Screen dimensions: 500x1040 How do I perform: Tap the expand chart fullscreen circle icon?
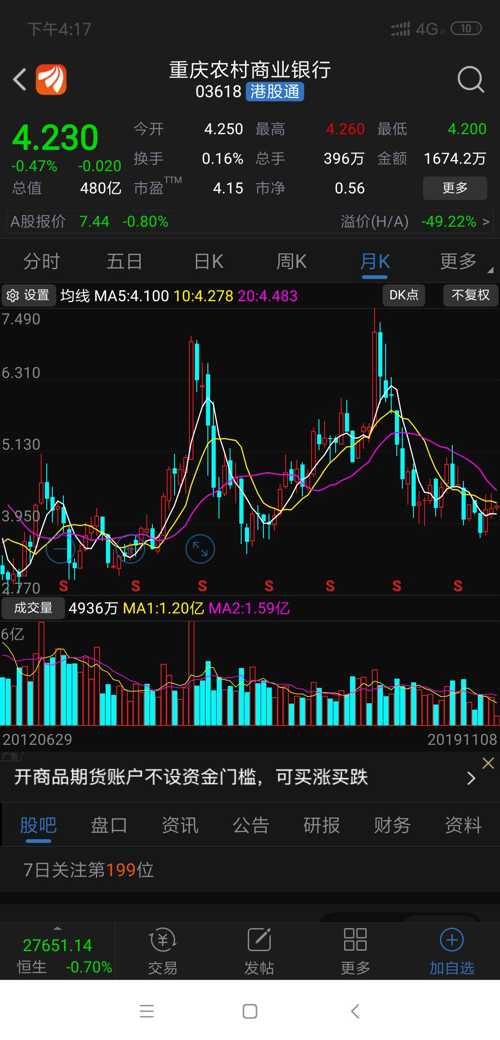200,549
